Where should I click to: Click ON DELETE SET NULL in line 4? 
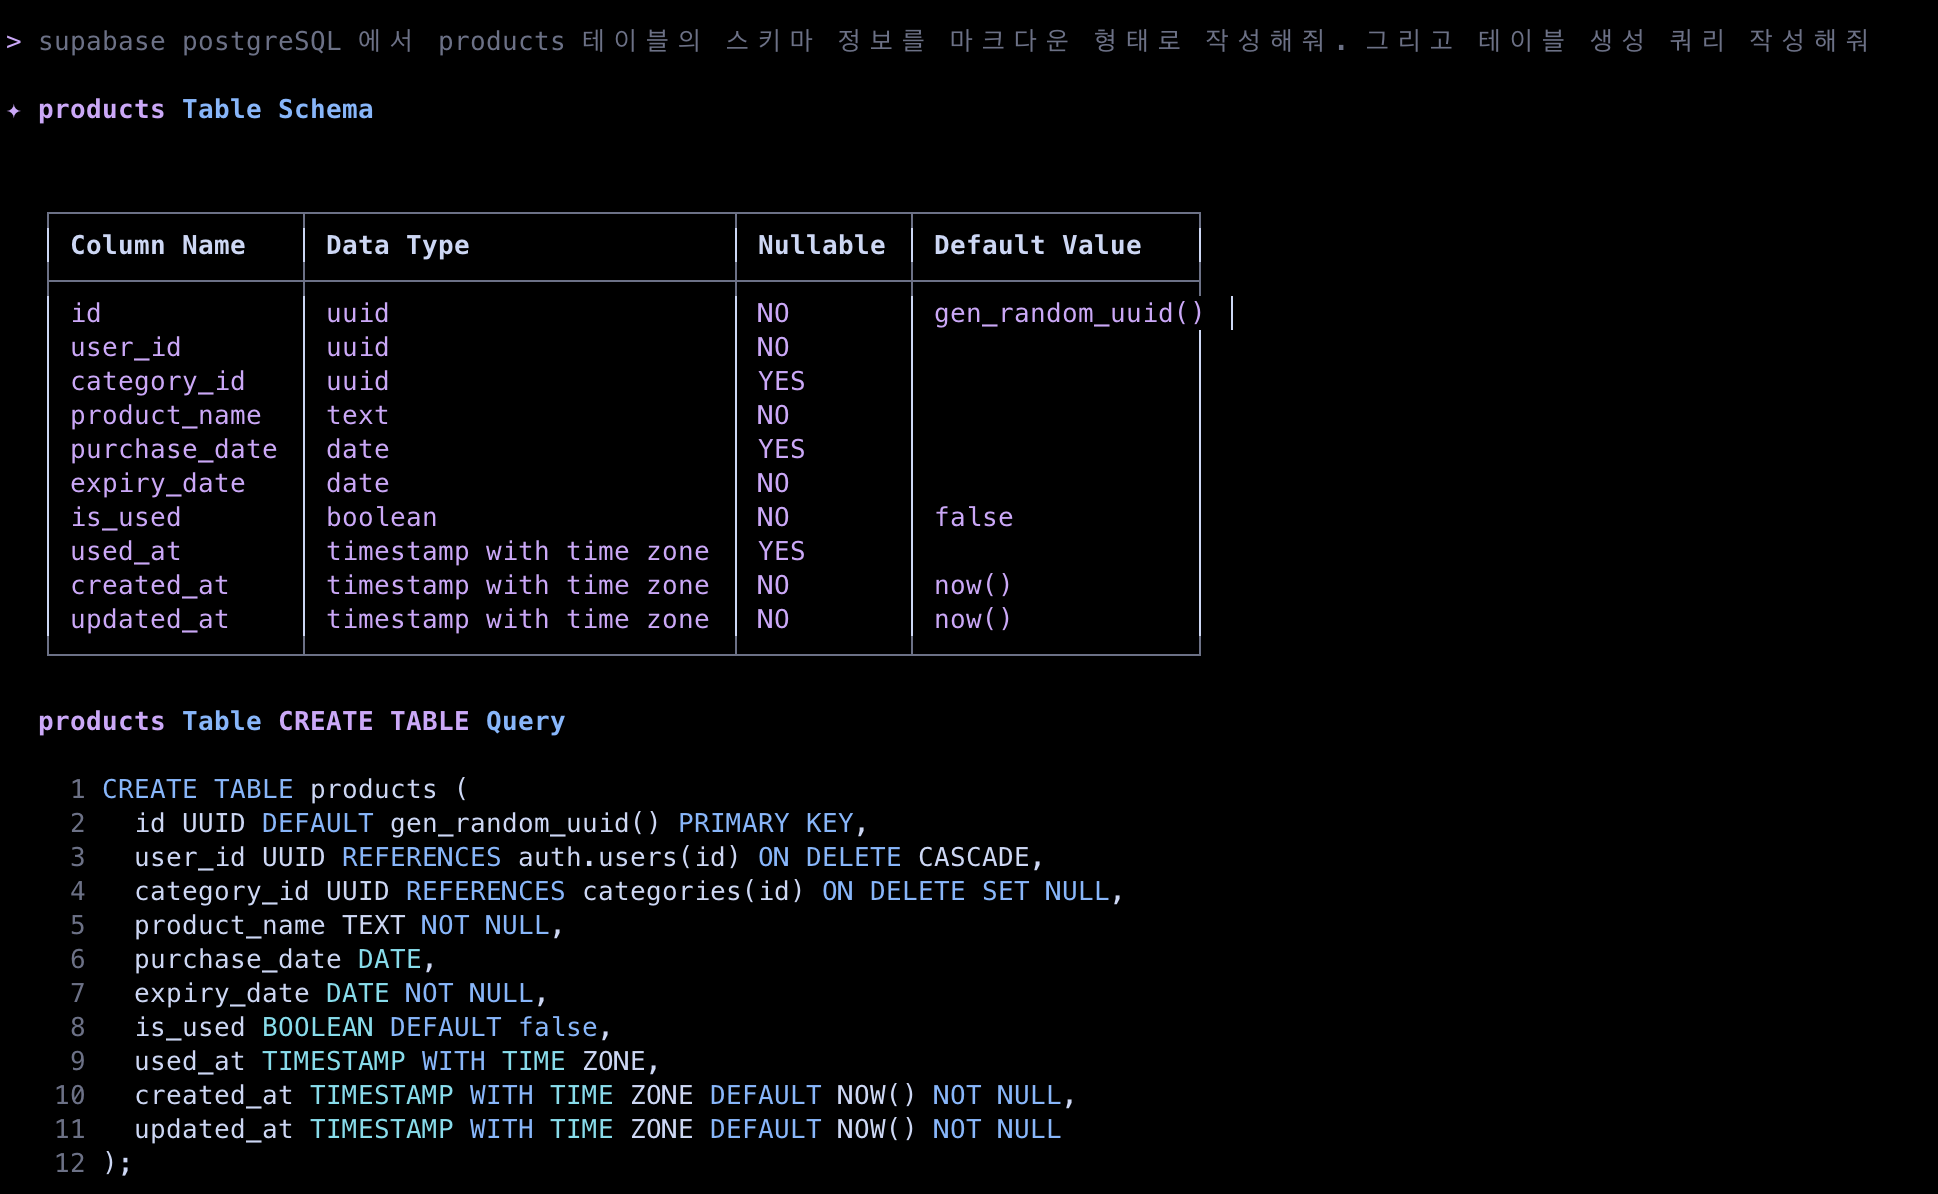965,892
